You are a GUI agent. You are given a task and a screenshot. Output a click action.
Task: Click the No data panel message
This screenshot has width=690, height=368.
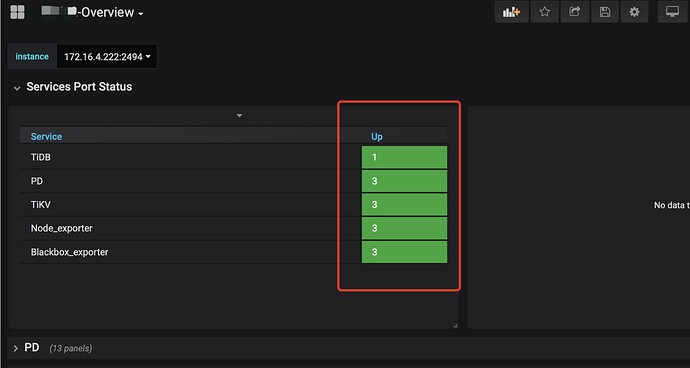pos(672,205)
